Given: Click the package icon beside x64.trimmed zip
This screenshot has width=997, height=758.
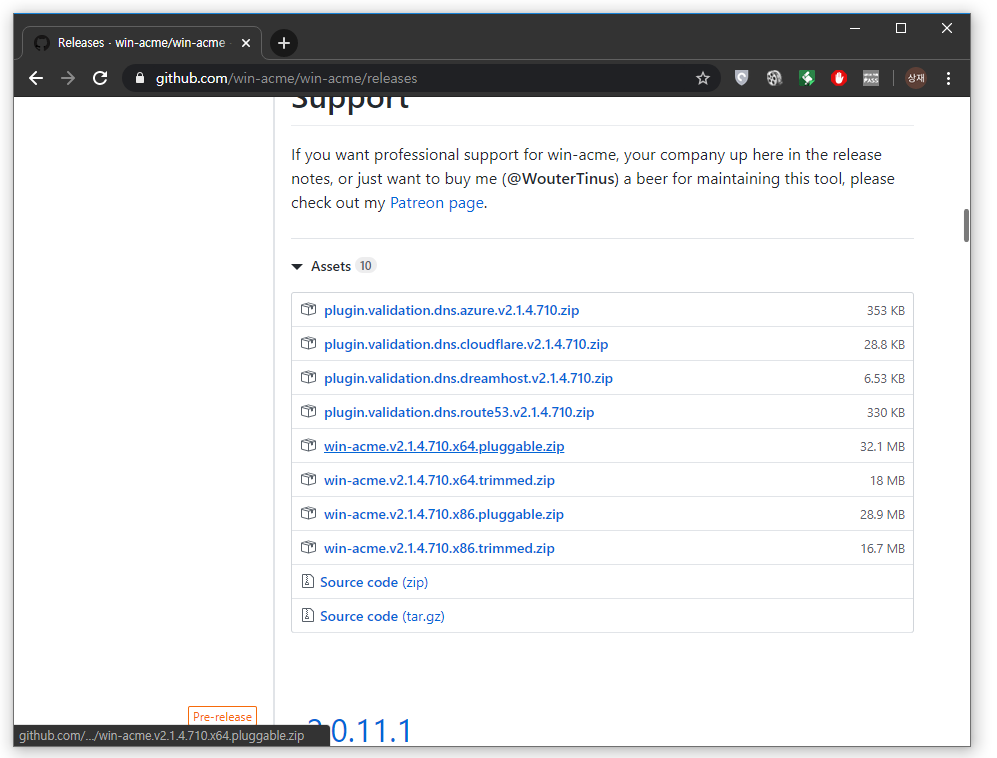Looking at the screenshot, I should 308,479.
